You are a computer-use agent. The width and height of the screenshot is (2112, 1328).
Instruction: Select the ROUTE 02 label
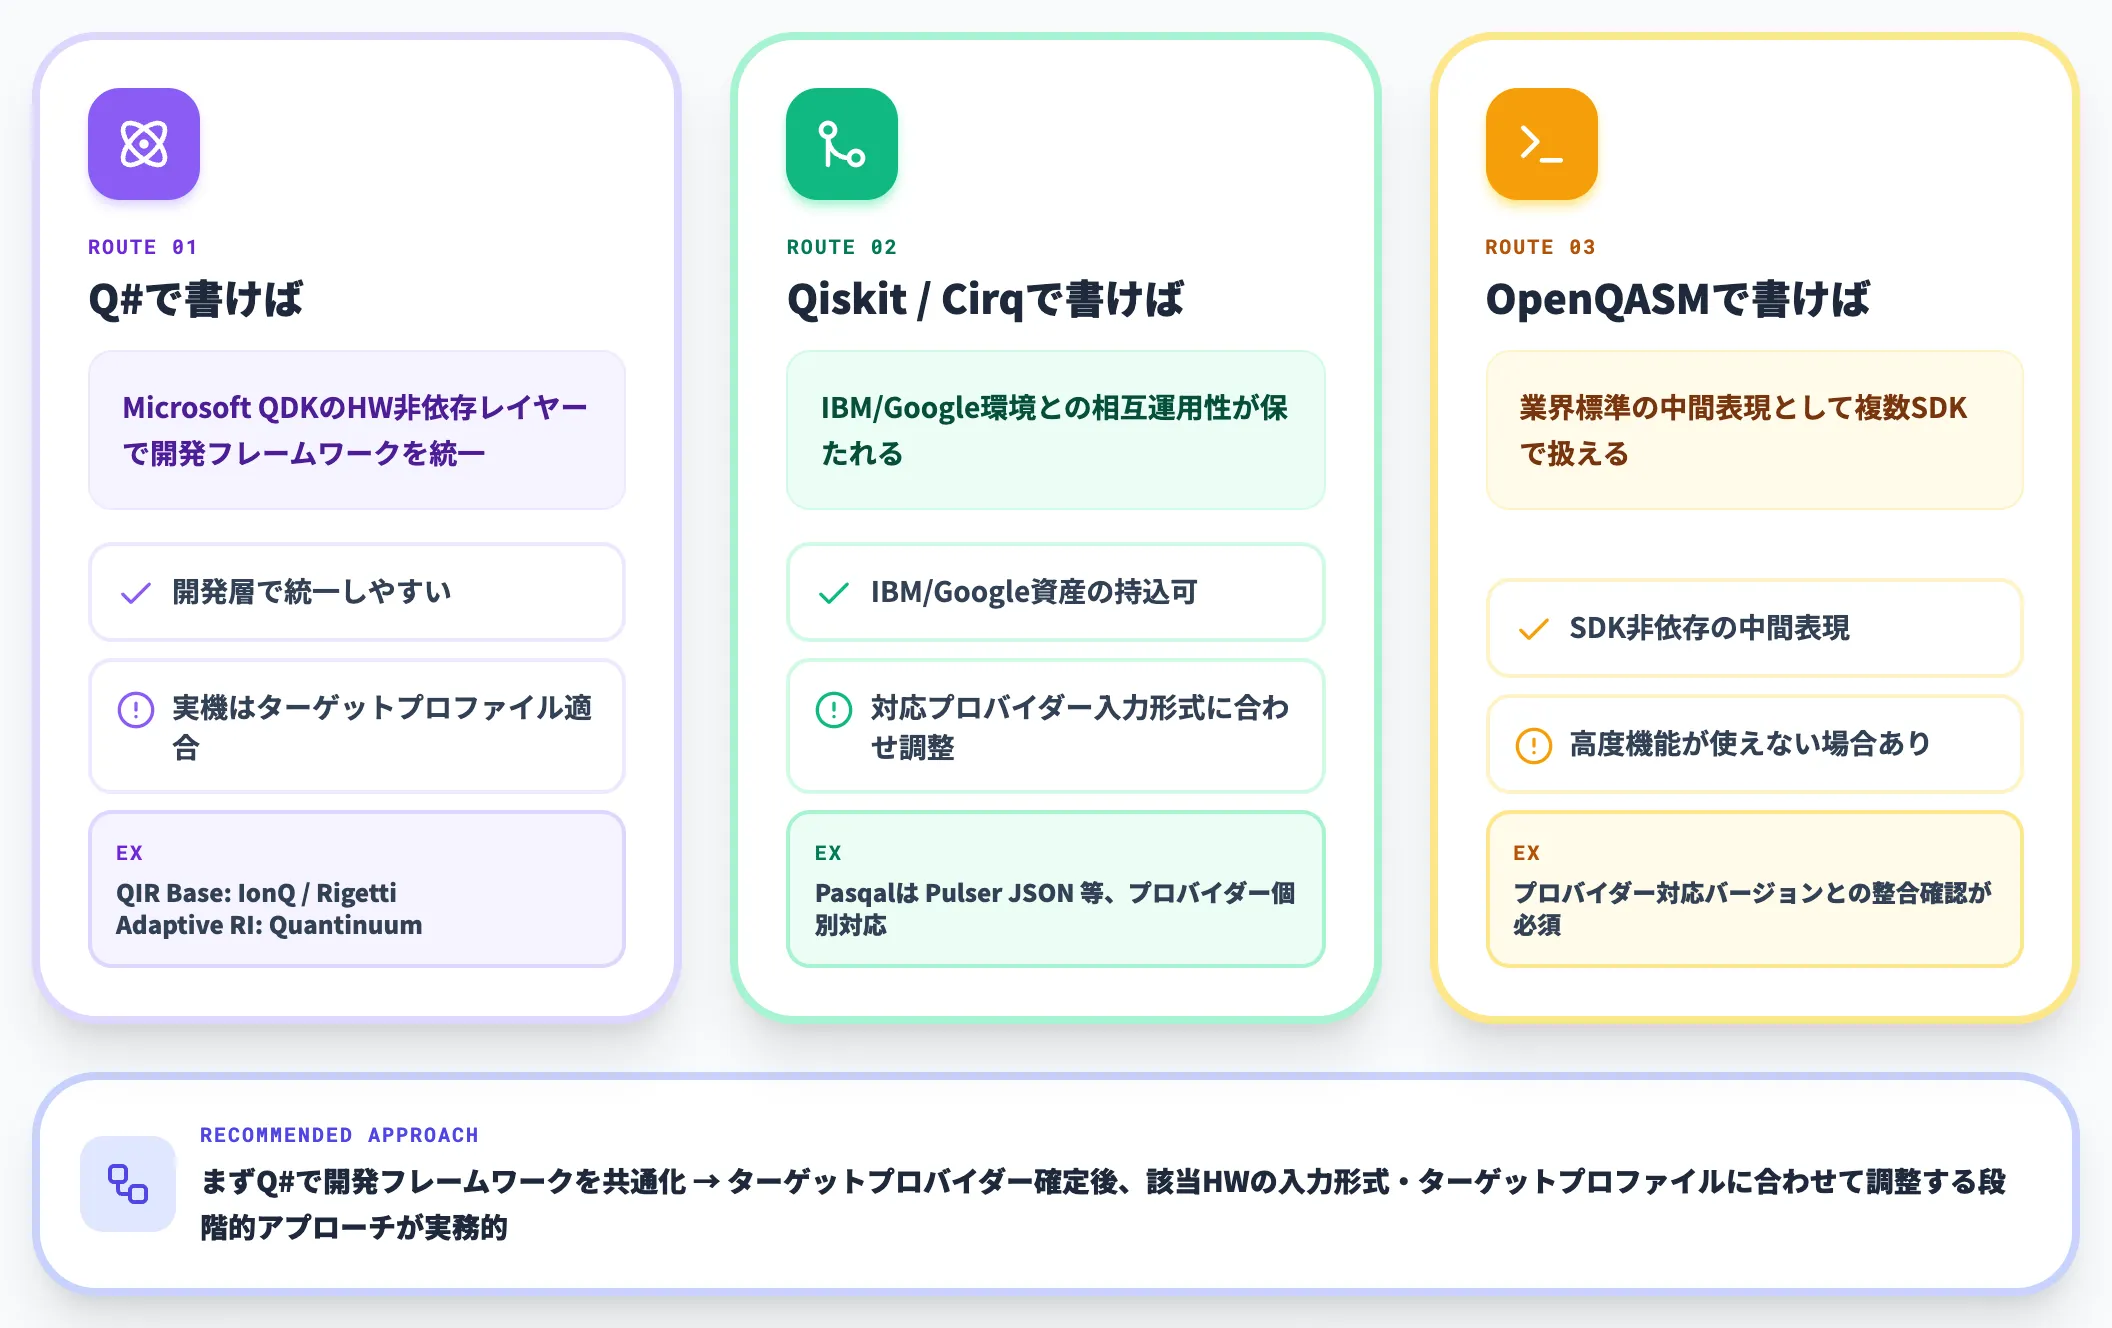[x=842, y=247]
